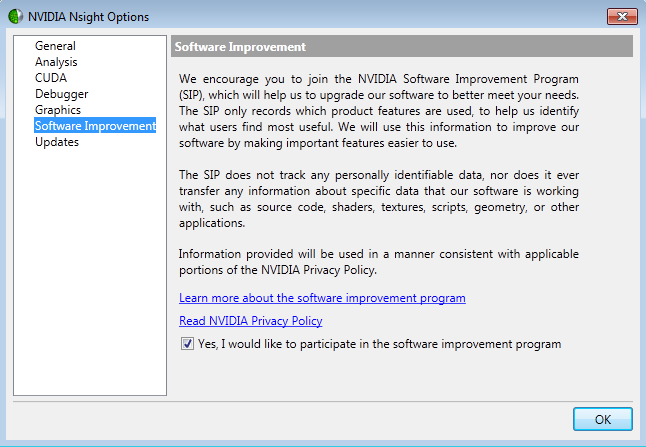Click the paragraph starting 'Information provided will be used'
This screenshot has height=447, width=646.
[x=379, y=262]
